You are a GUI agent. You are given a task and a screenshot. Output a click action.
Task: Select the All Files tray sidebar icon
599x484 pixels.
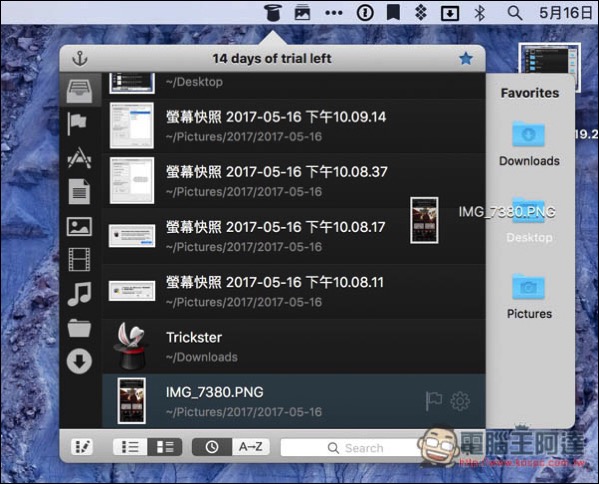point(79,91)
